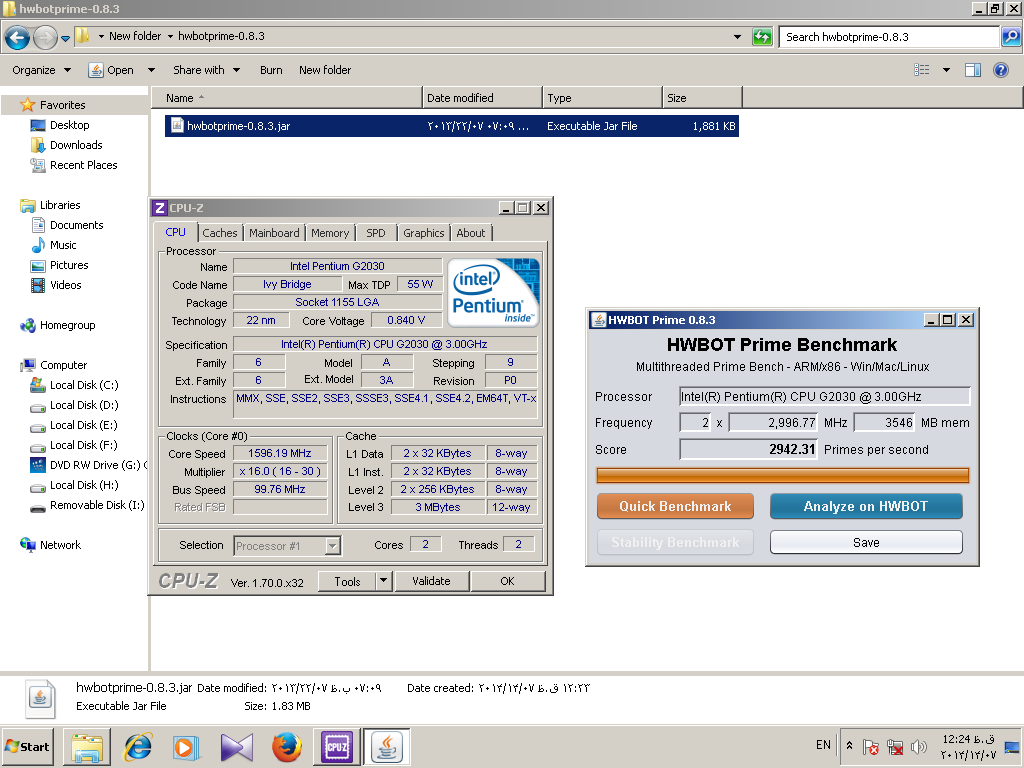Click the Burn toolbar command

point(271,70)
